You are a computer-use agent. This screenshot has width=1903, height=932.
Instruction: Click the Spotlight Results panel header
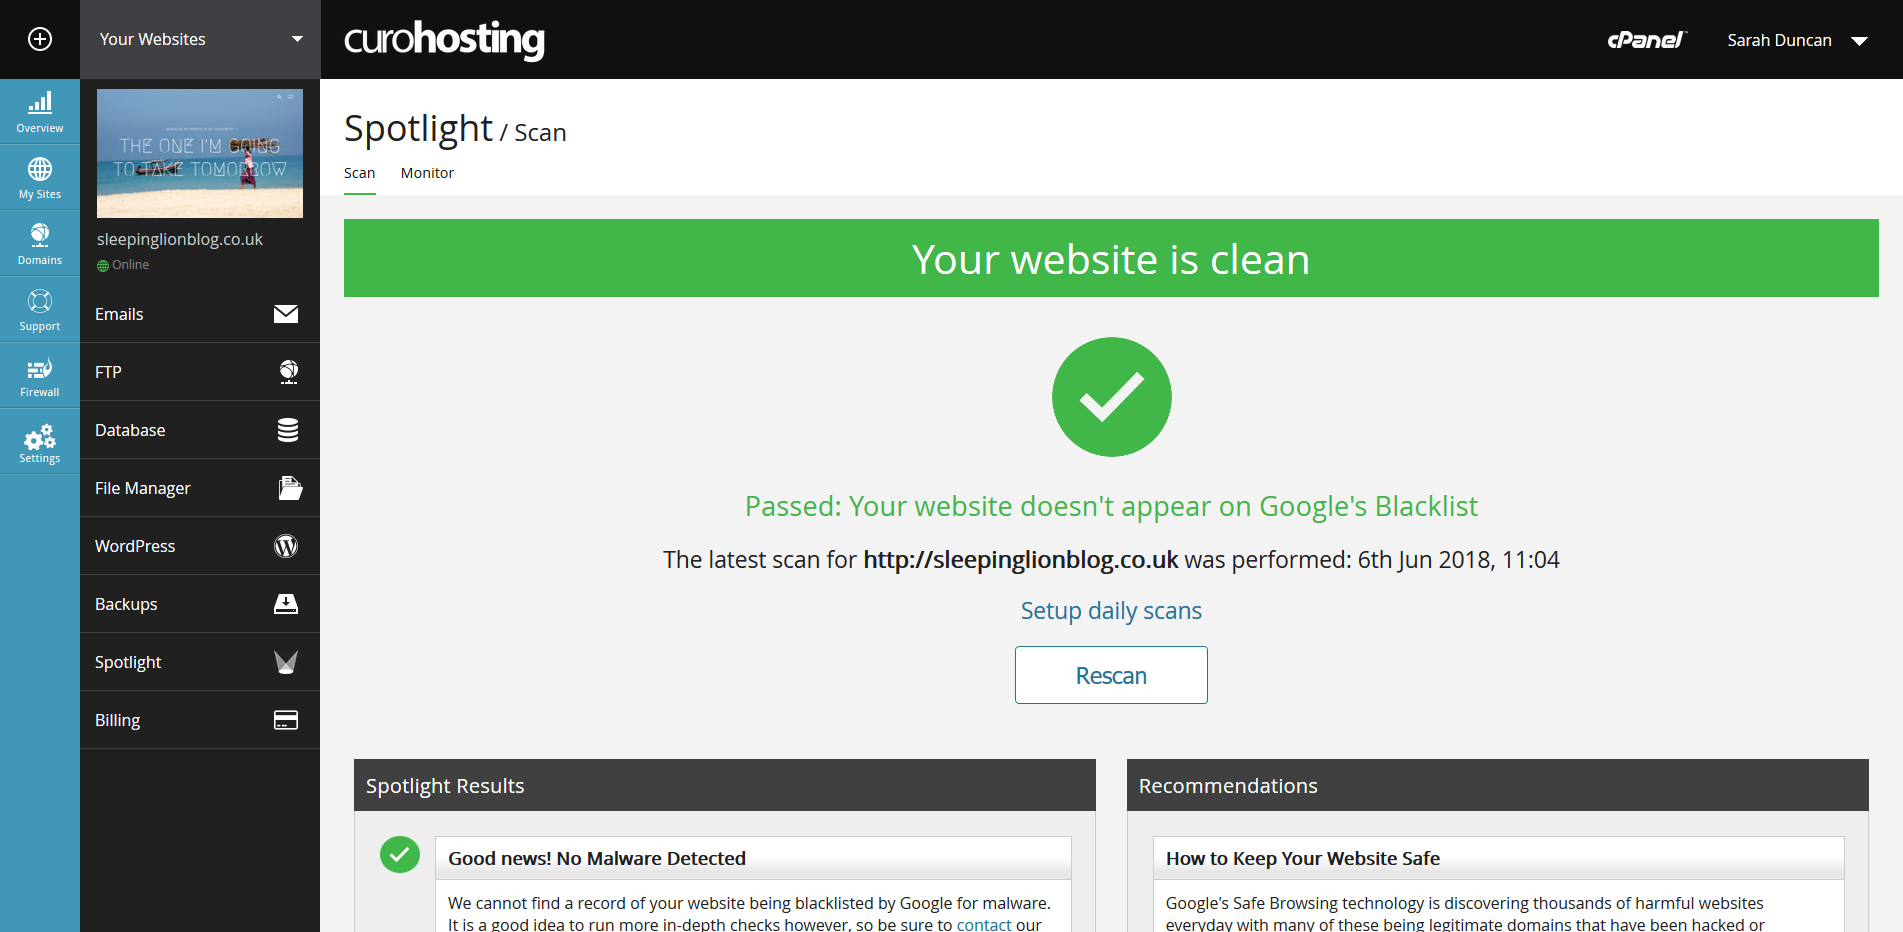click(x=725, y=785)
